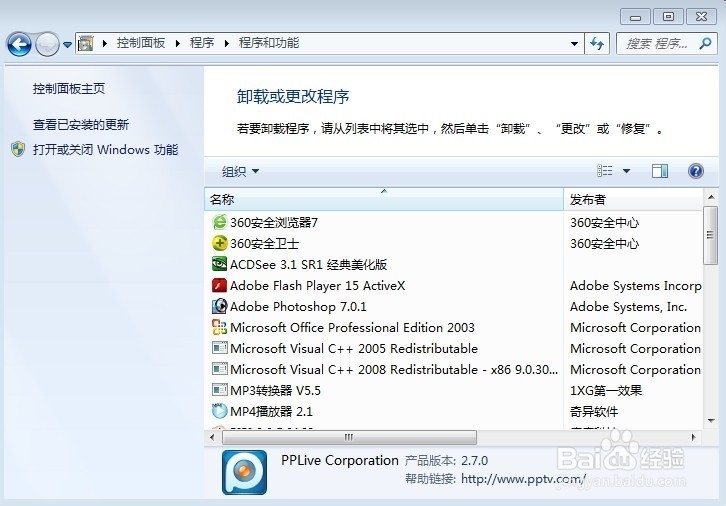Select 控制面板 in the breadcrumb

click(x=141, y=43)
